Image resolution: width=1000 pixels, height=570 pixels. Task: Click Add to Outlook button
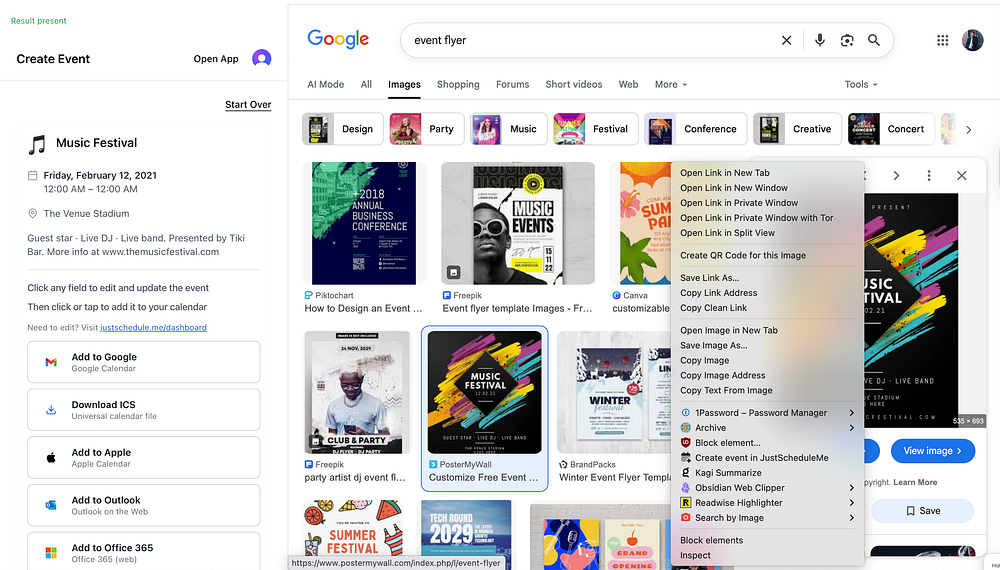(143, 505)
